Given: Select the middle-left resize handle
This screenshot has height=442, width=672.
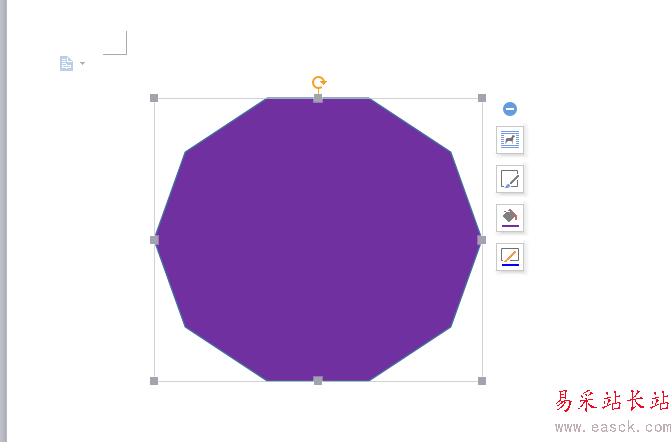Looking at the screenshot, I should 154,240.
